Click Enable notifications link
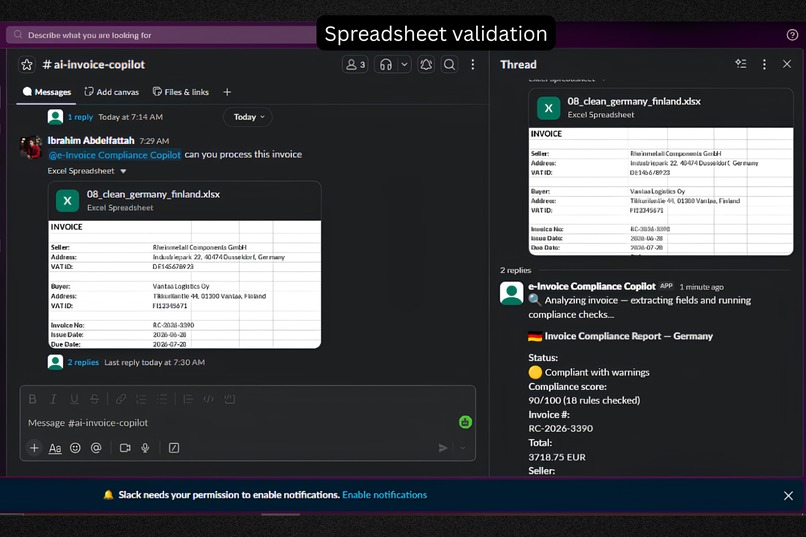The image size is (806, 537). pos(384,495)
